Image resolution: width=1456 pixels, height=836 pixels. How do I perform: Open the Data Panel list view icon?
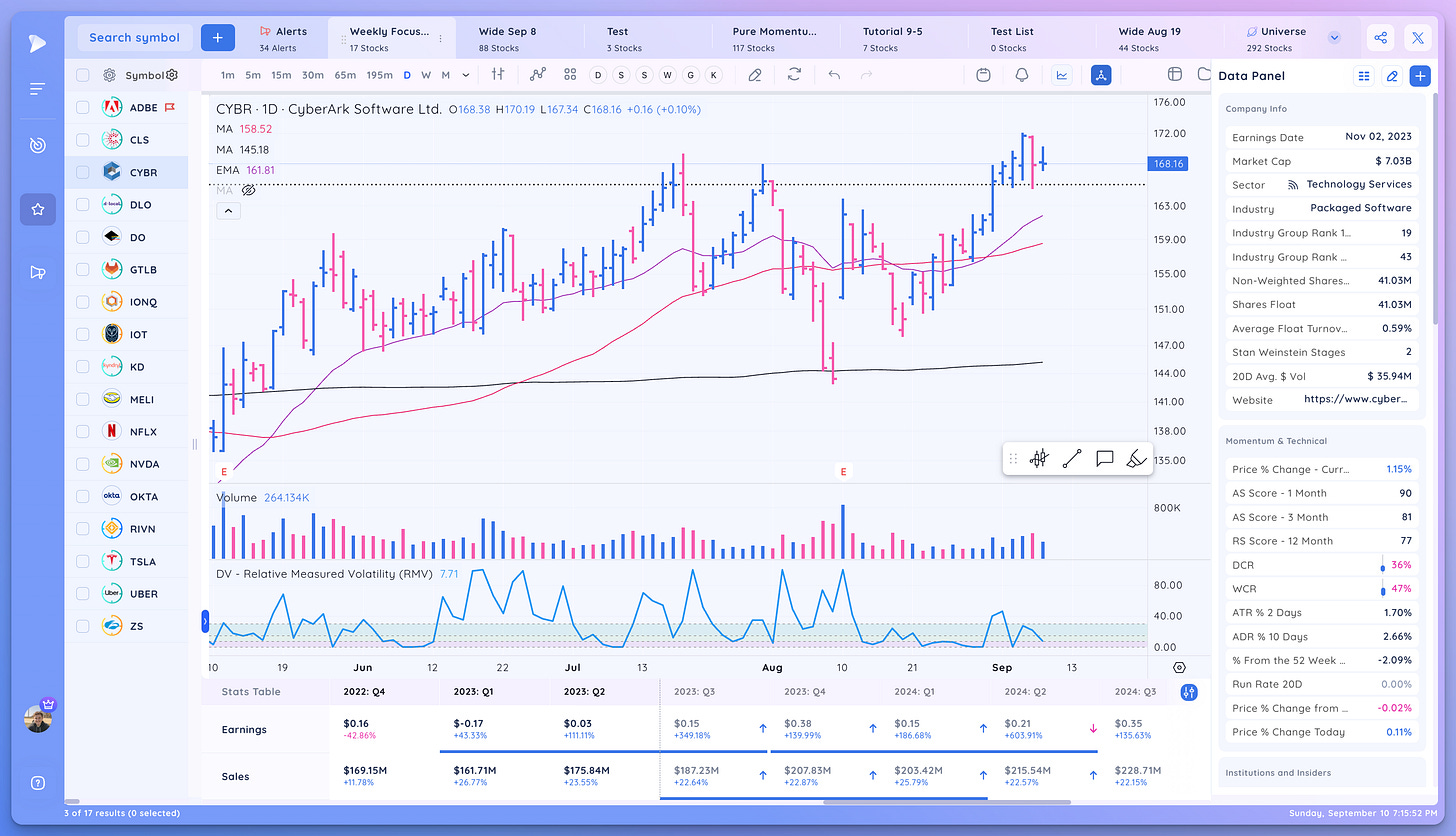pos(1364,76)
